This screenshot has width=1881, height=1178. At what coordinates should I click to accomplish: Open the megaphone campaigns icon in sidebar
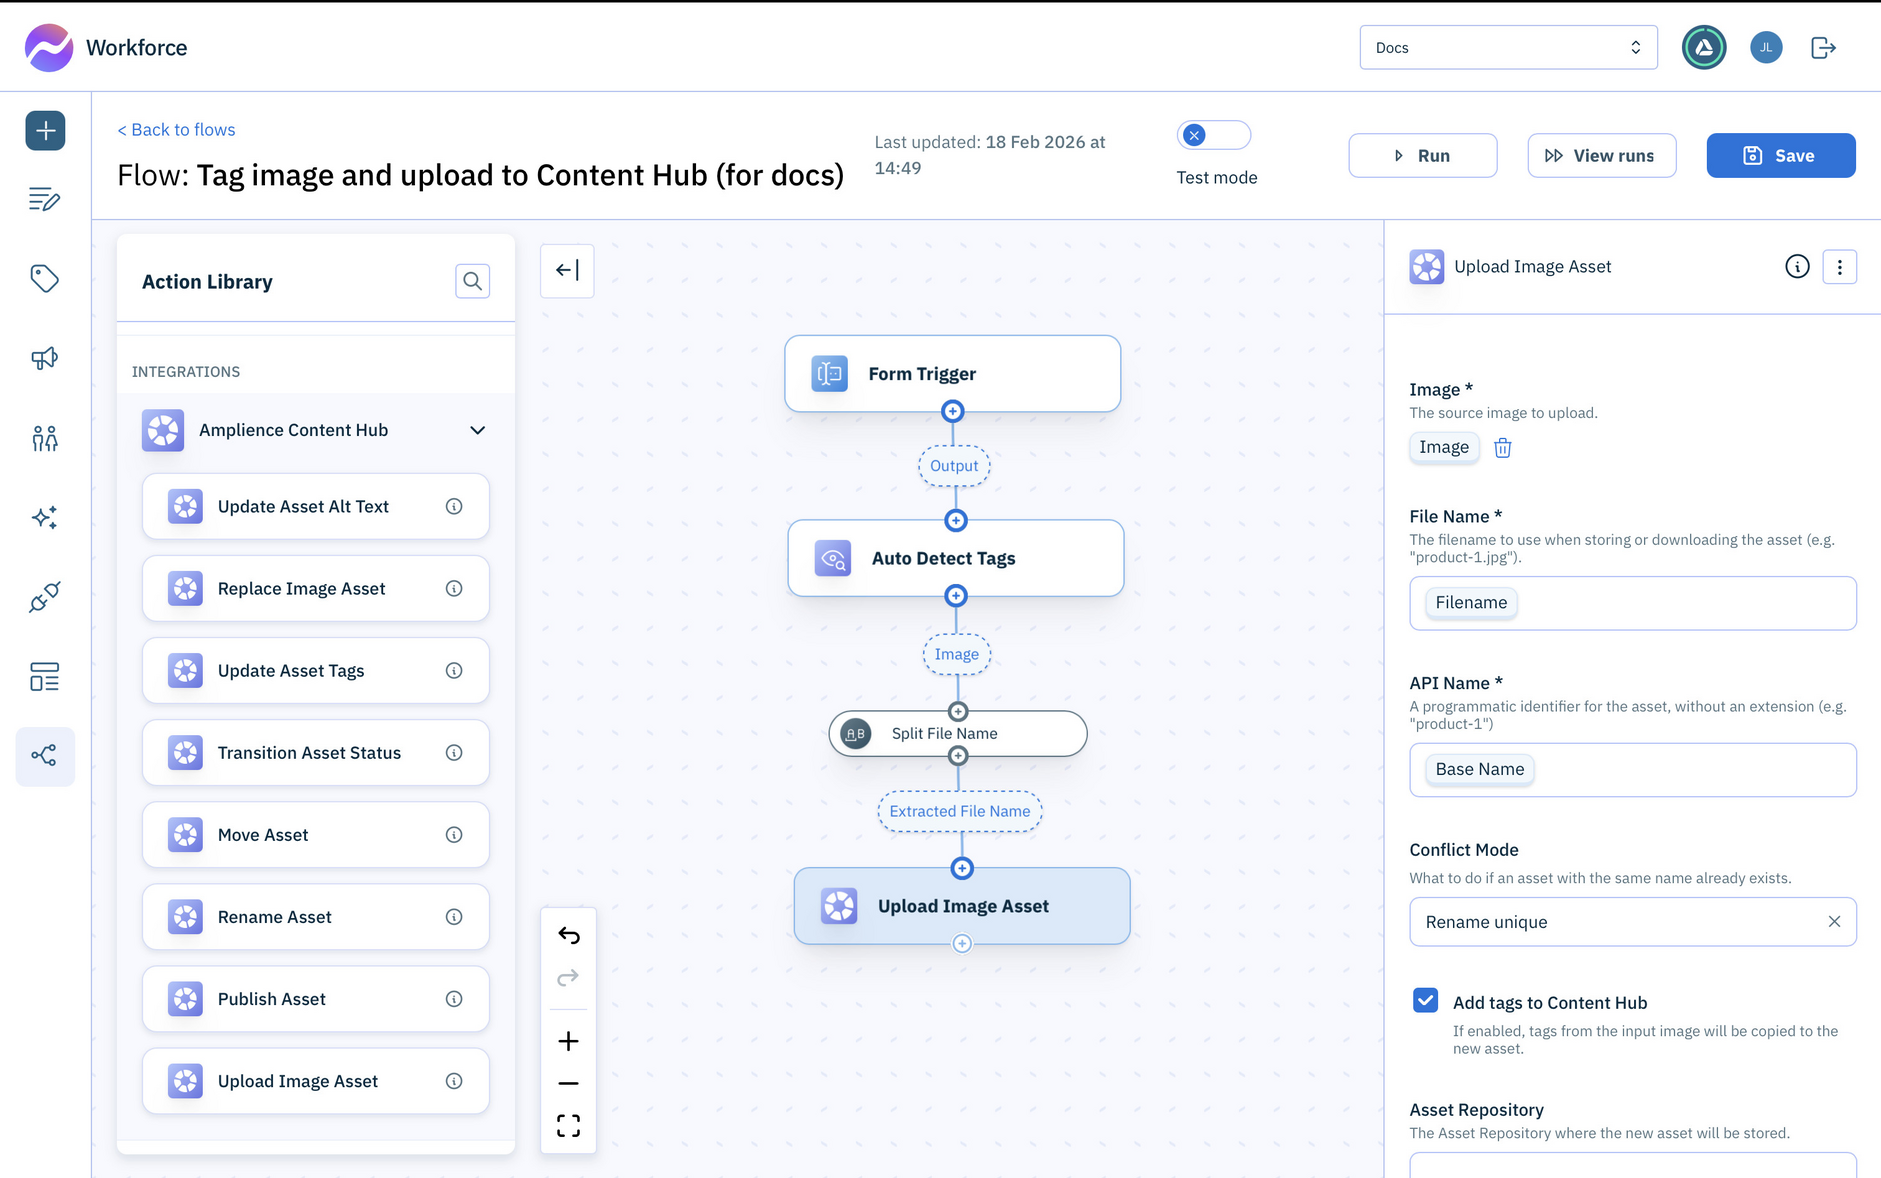click(x=45, y=358)
